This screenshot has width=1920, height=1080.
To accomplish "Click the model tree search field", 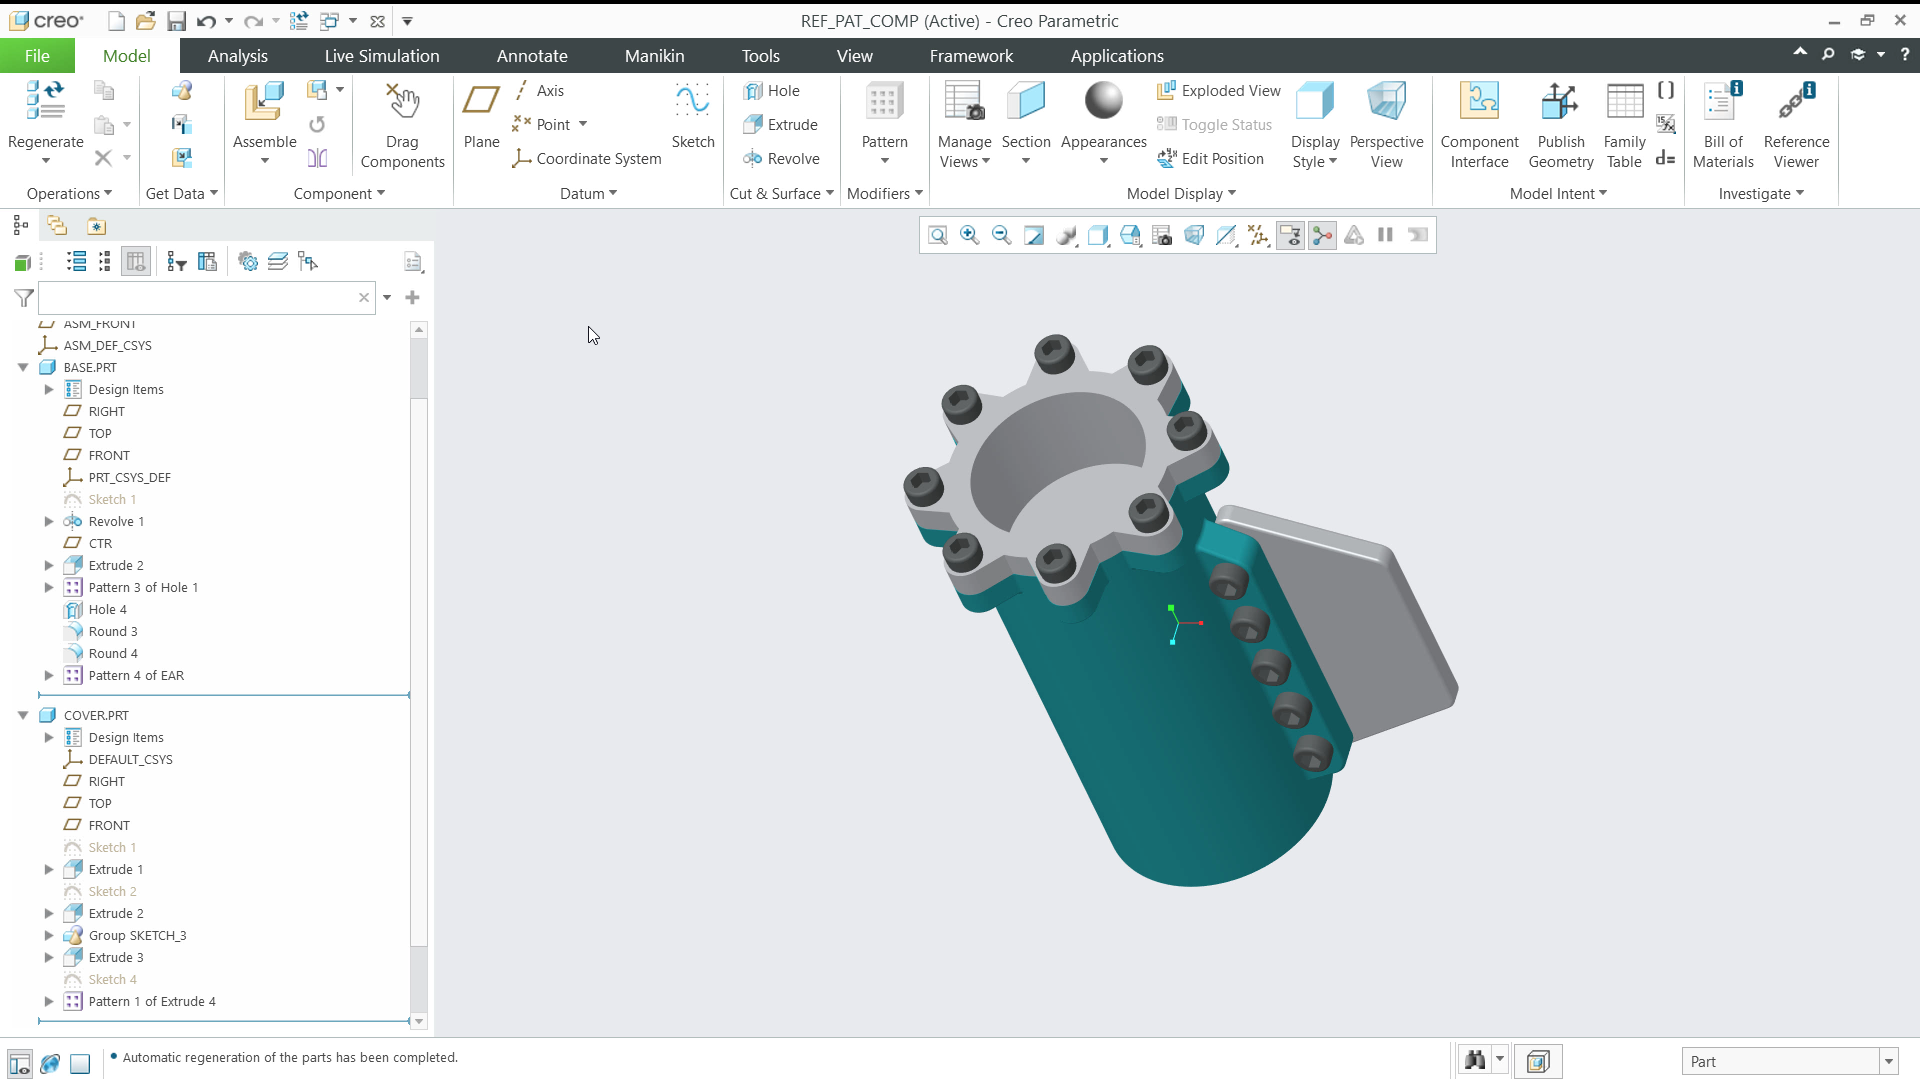I will point(198,298).
